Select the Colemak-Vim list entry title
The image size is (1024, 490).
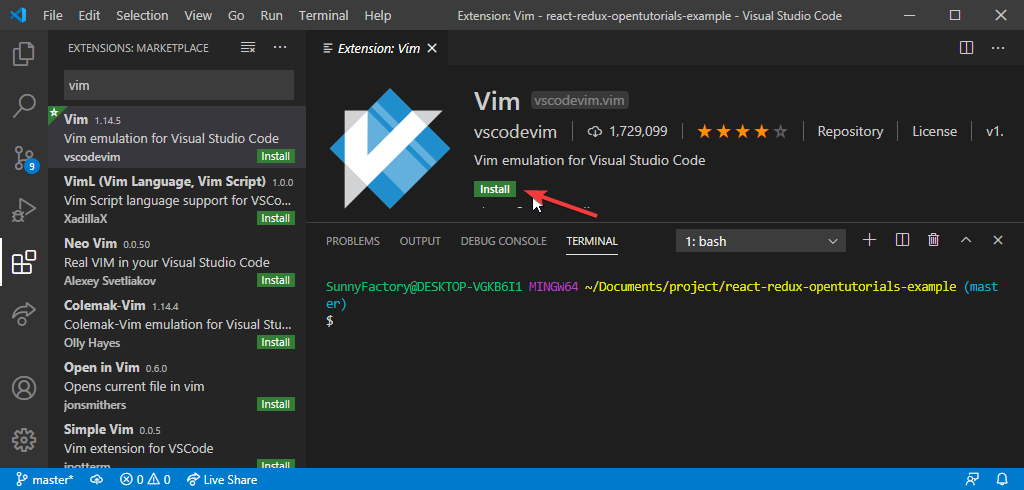104,305
